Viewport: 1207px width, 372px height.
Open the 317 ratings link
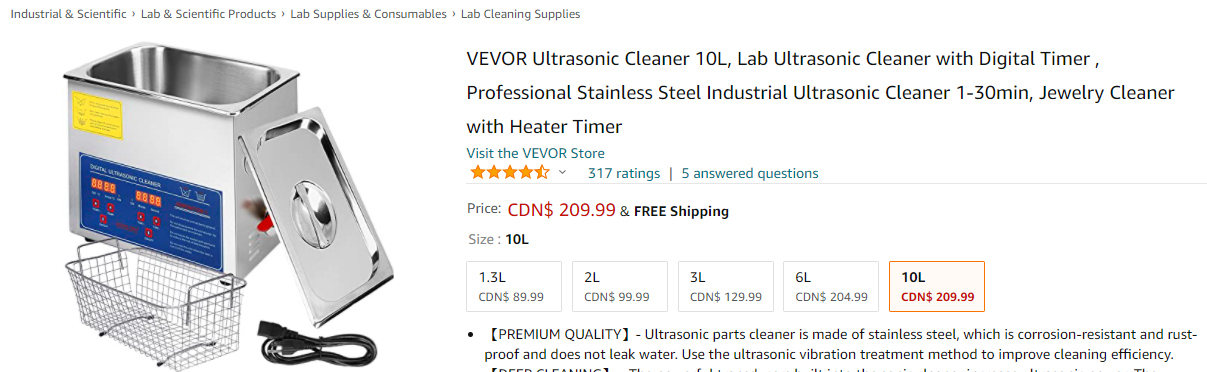click(x=624, y=173)
